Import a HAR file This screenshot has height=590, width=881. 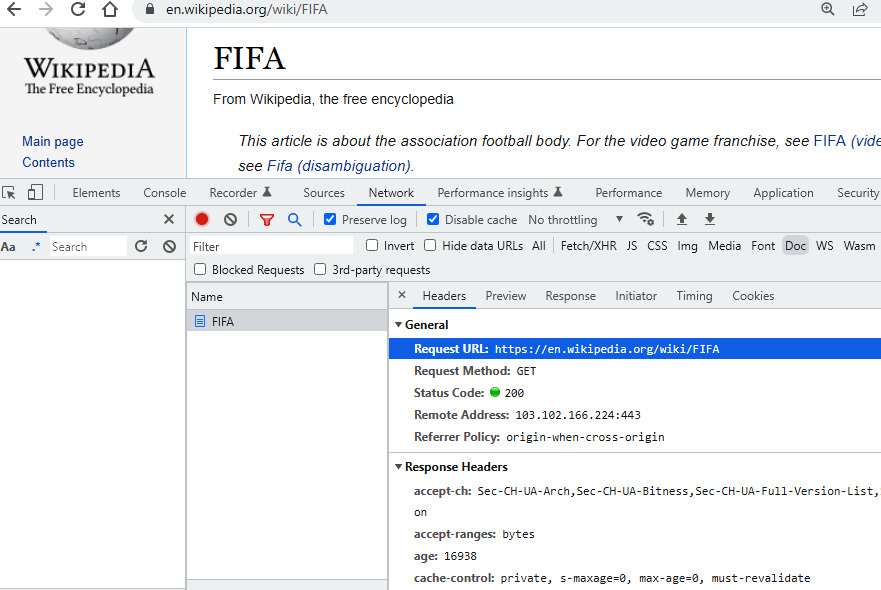click(682, 219)
